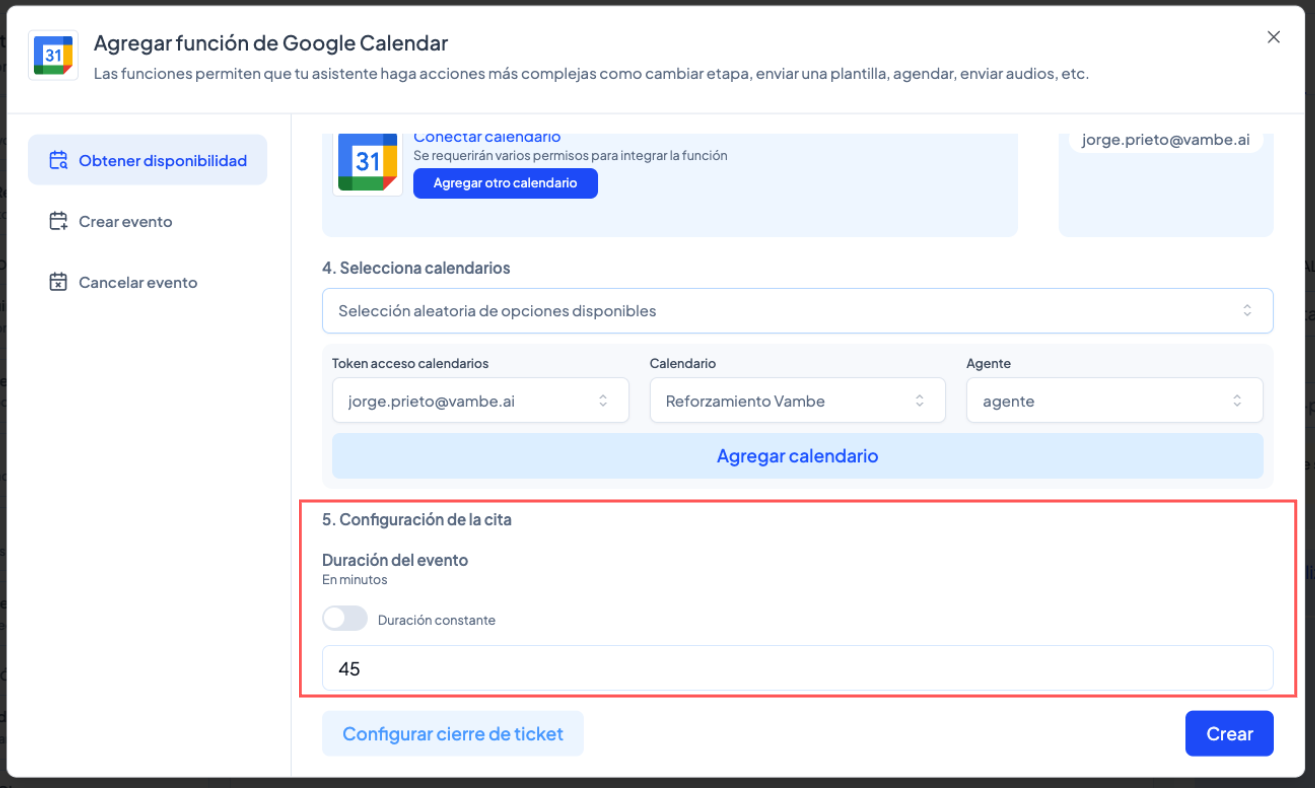Click the calendar-x icon beside Cancelar evento
The image size is (1315, 788).
(58, 282)
